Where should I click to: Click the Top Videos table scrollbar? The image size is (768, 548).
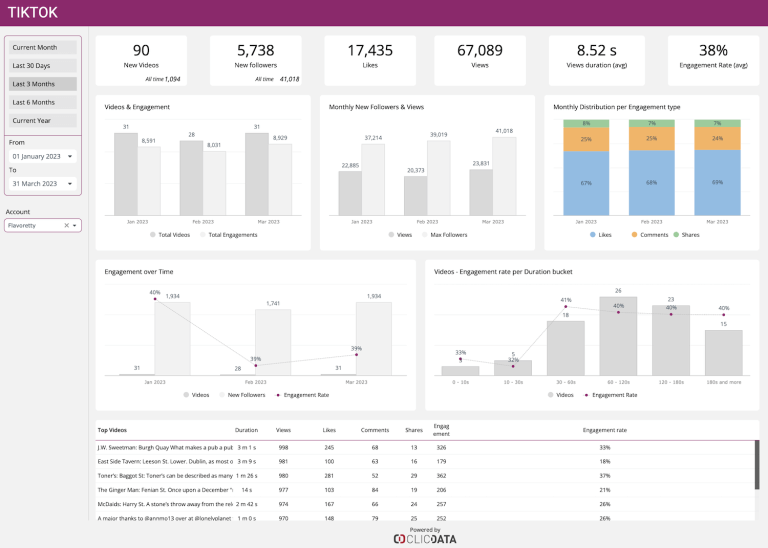[x=757, y=464]
